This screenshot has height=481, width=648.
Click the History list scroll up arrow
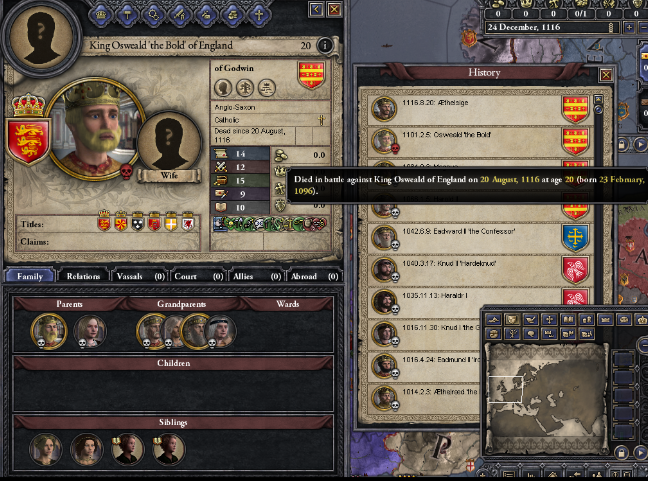pos(598,99)
